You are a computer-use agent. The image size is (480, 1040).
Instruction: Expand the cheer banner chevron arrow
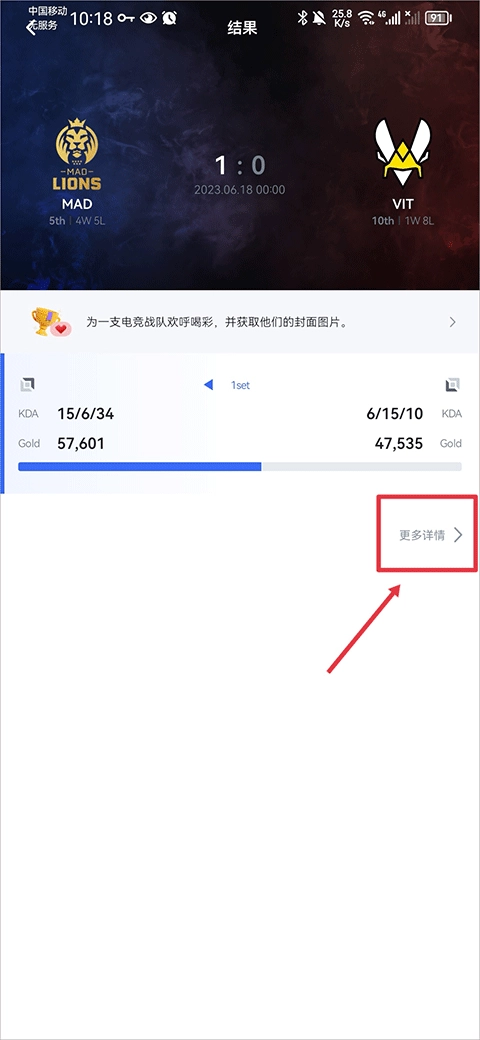point(452,322)
